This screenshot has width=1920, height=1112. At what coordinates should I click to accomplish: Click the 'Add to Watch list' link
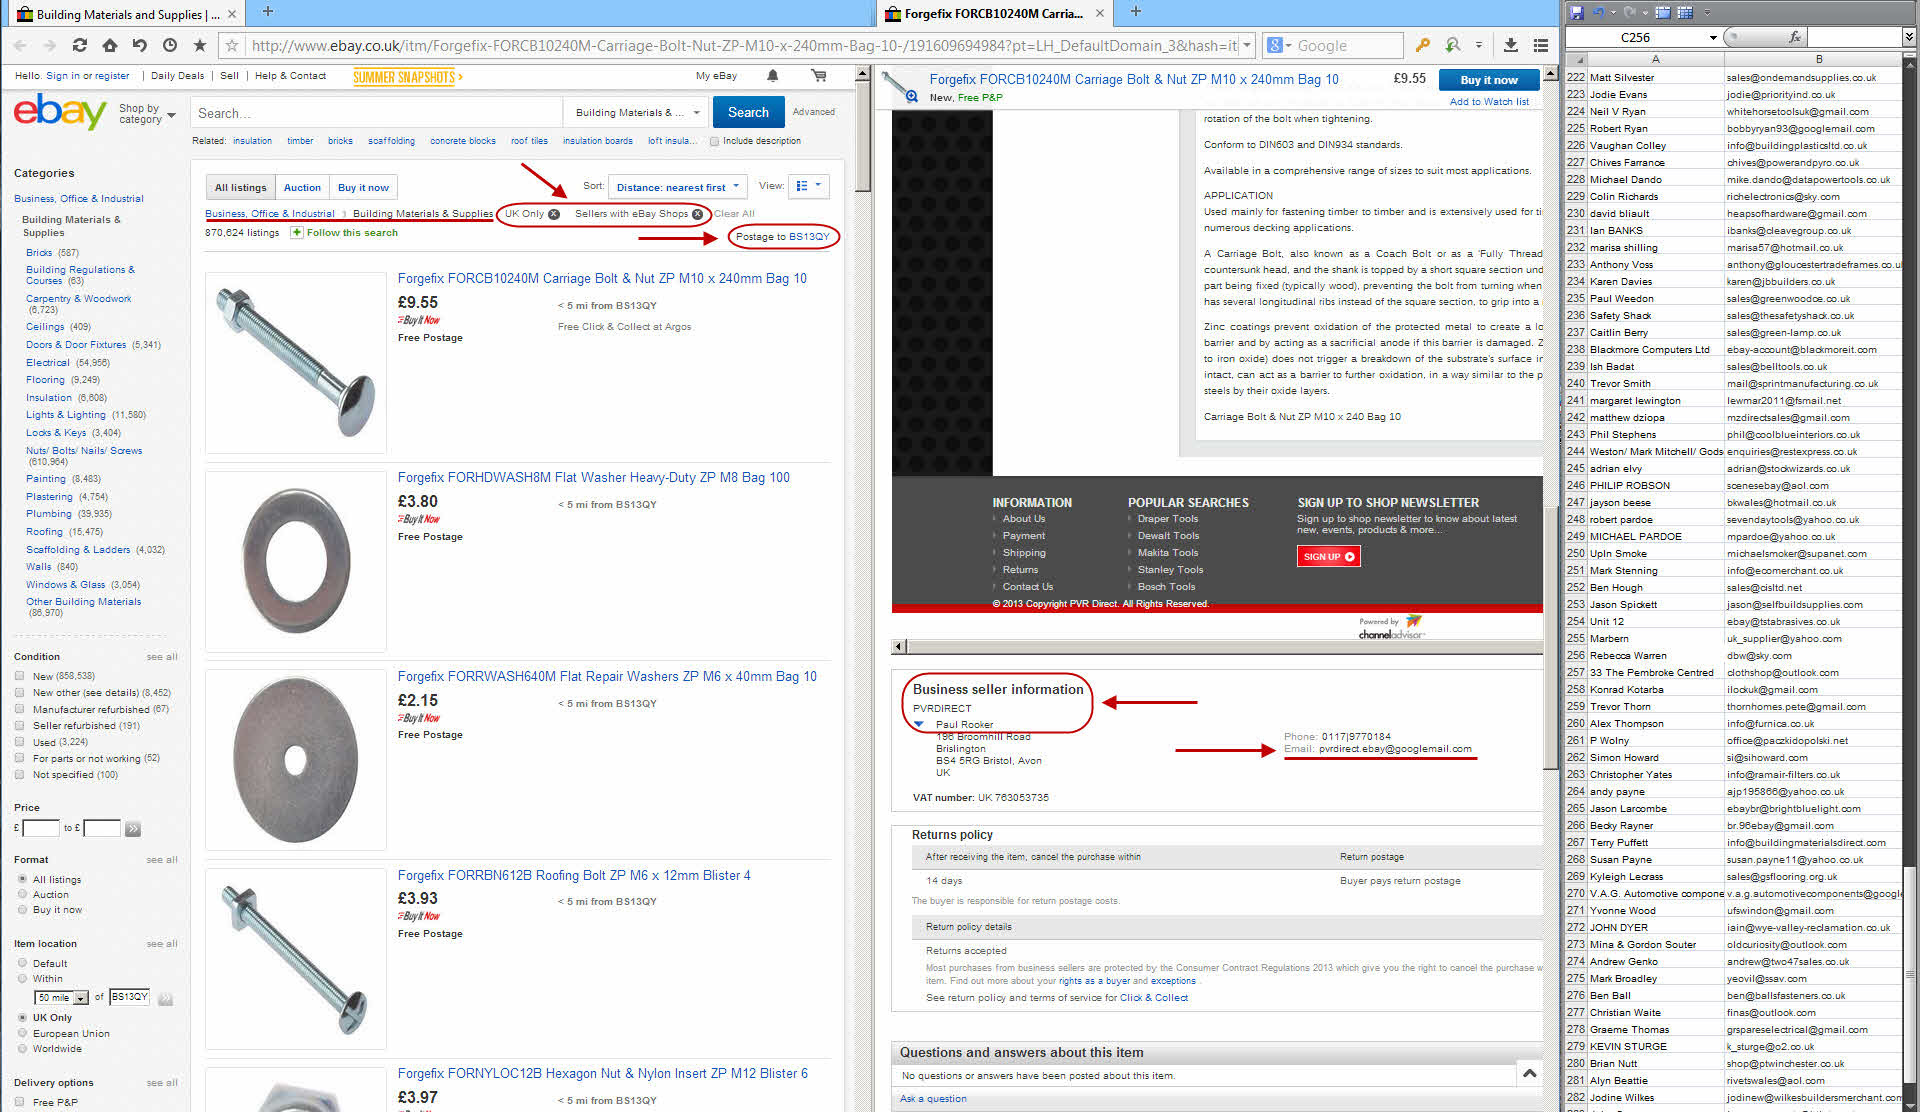click(1489, 101)
